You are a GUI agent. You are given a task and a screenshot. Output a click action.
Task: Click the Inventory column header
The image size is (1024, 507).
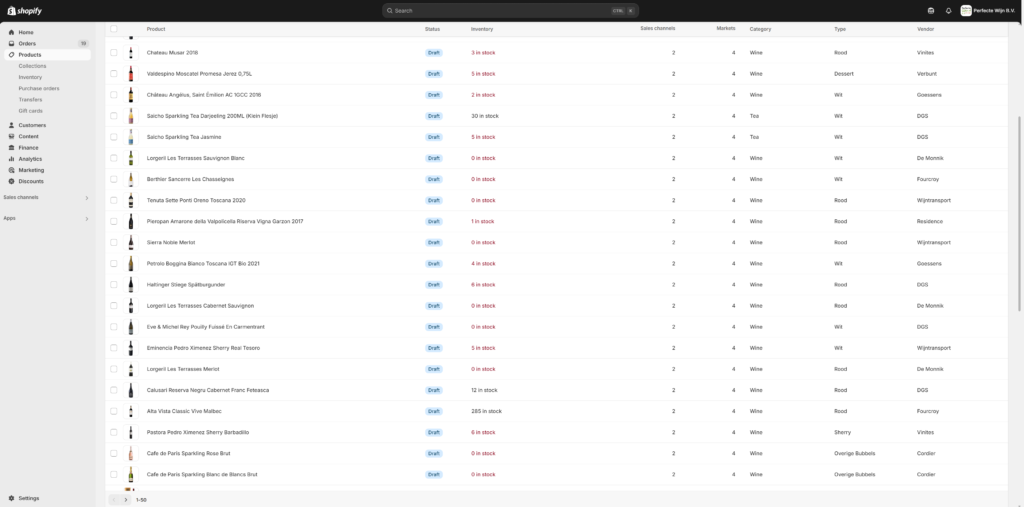(x=482, y=29)
